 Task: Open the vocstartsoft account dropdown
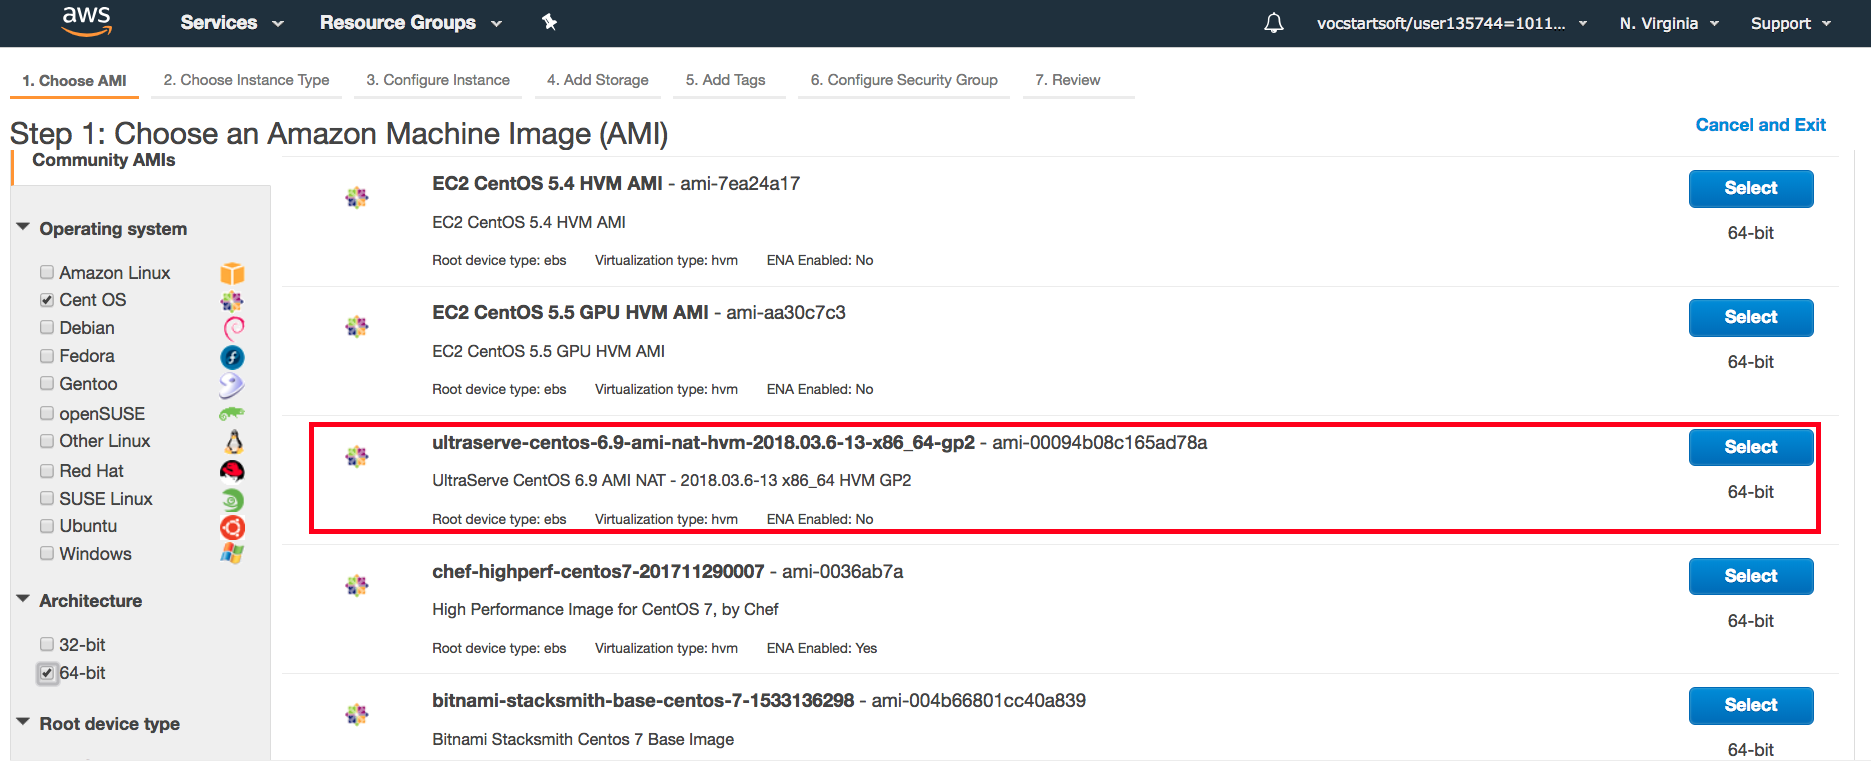(x=1452, y=23)
